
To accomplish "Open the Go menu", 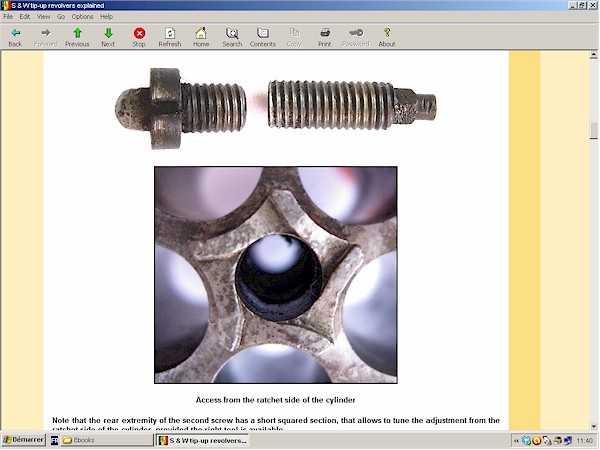I will 61,17.
